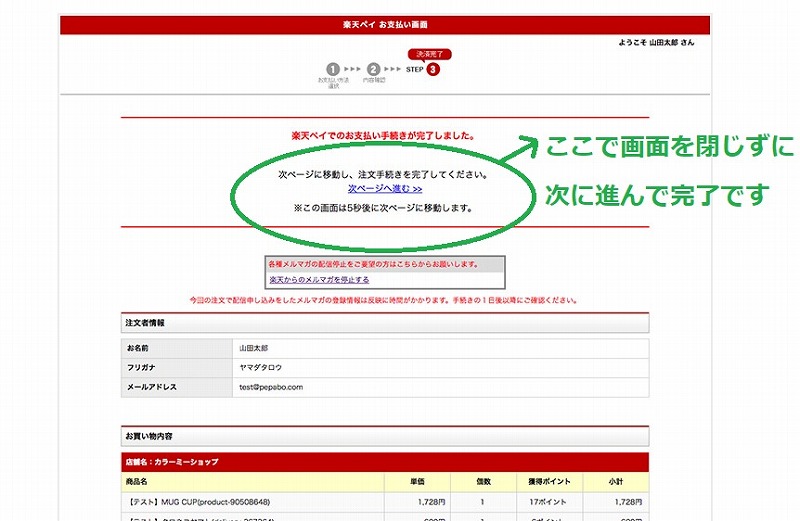Click the 商品名 column header
The height and width of the screenshot is (521, 800).
pos(253,482)
